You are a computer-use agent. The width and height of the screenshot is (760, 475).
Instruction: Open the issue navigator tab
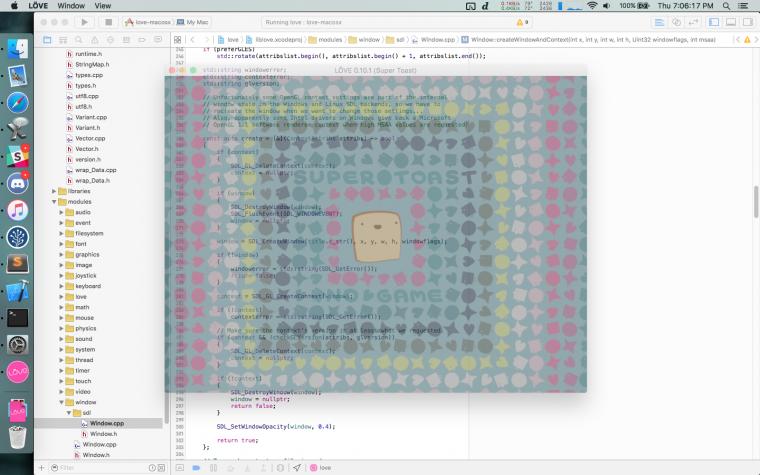pos(95,40)
